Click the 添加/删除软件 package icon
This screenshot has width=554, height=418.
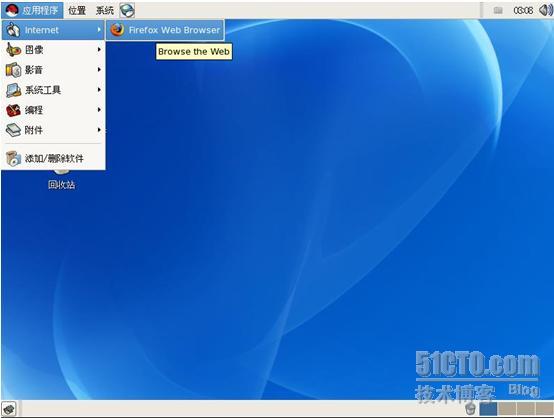(x=13, y=158)
